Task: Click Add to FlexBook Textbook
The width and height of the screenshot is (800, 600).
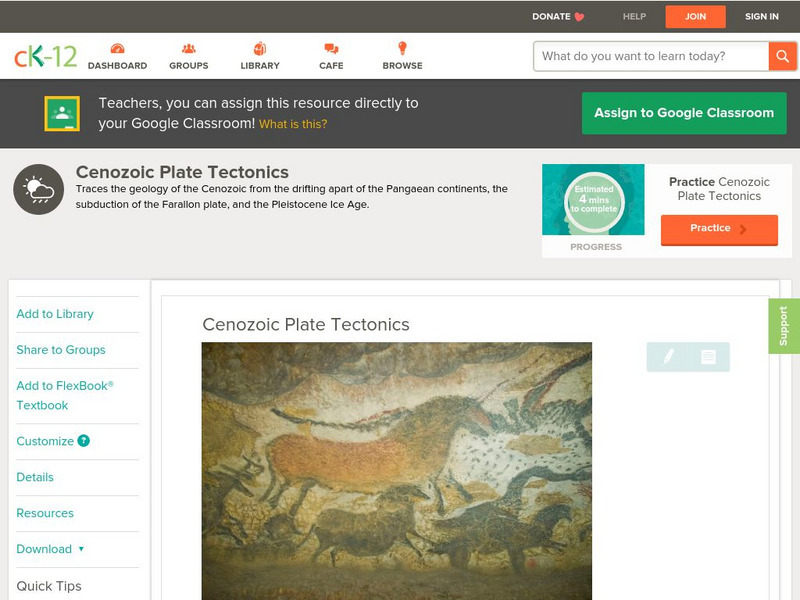Action: click(x=65, y=395)
